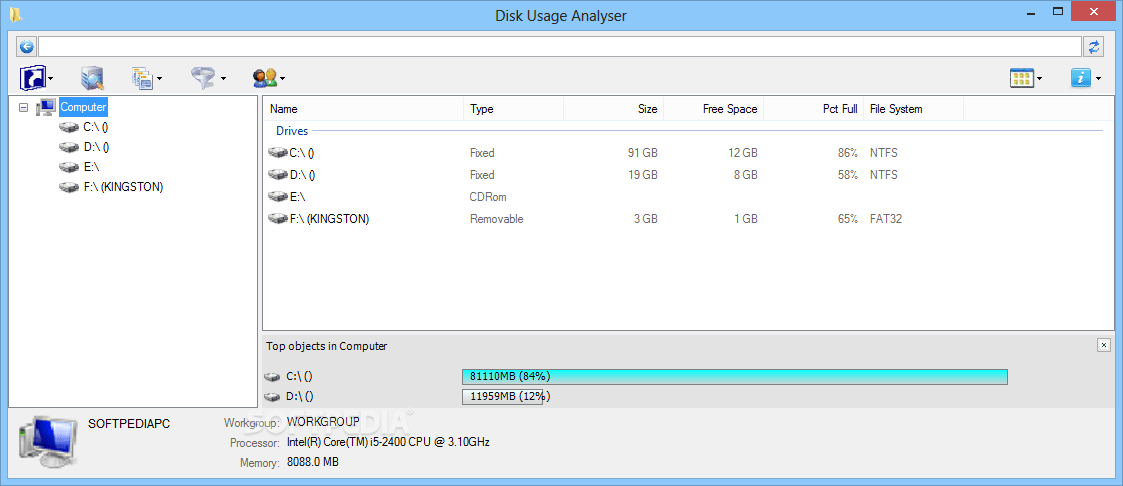The image size is (1123, 486).
Task: Click the folder app icon in title bar
Action: [x=16, y=14]
